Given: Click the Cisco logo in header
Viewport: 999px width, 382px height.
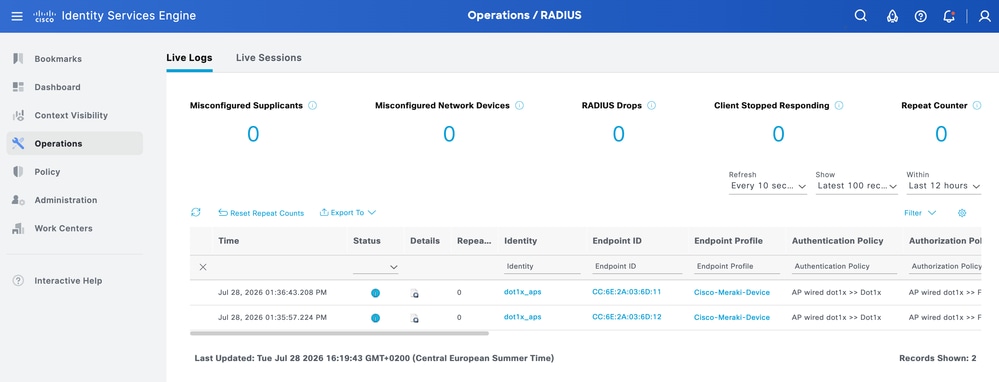Looking at the screenshot, I should pyautogui.click(x=44, y=16).
